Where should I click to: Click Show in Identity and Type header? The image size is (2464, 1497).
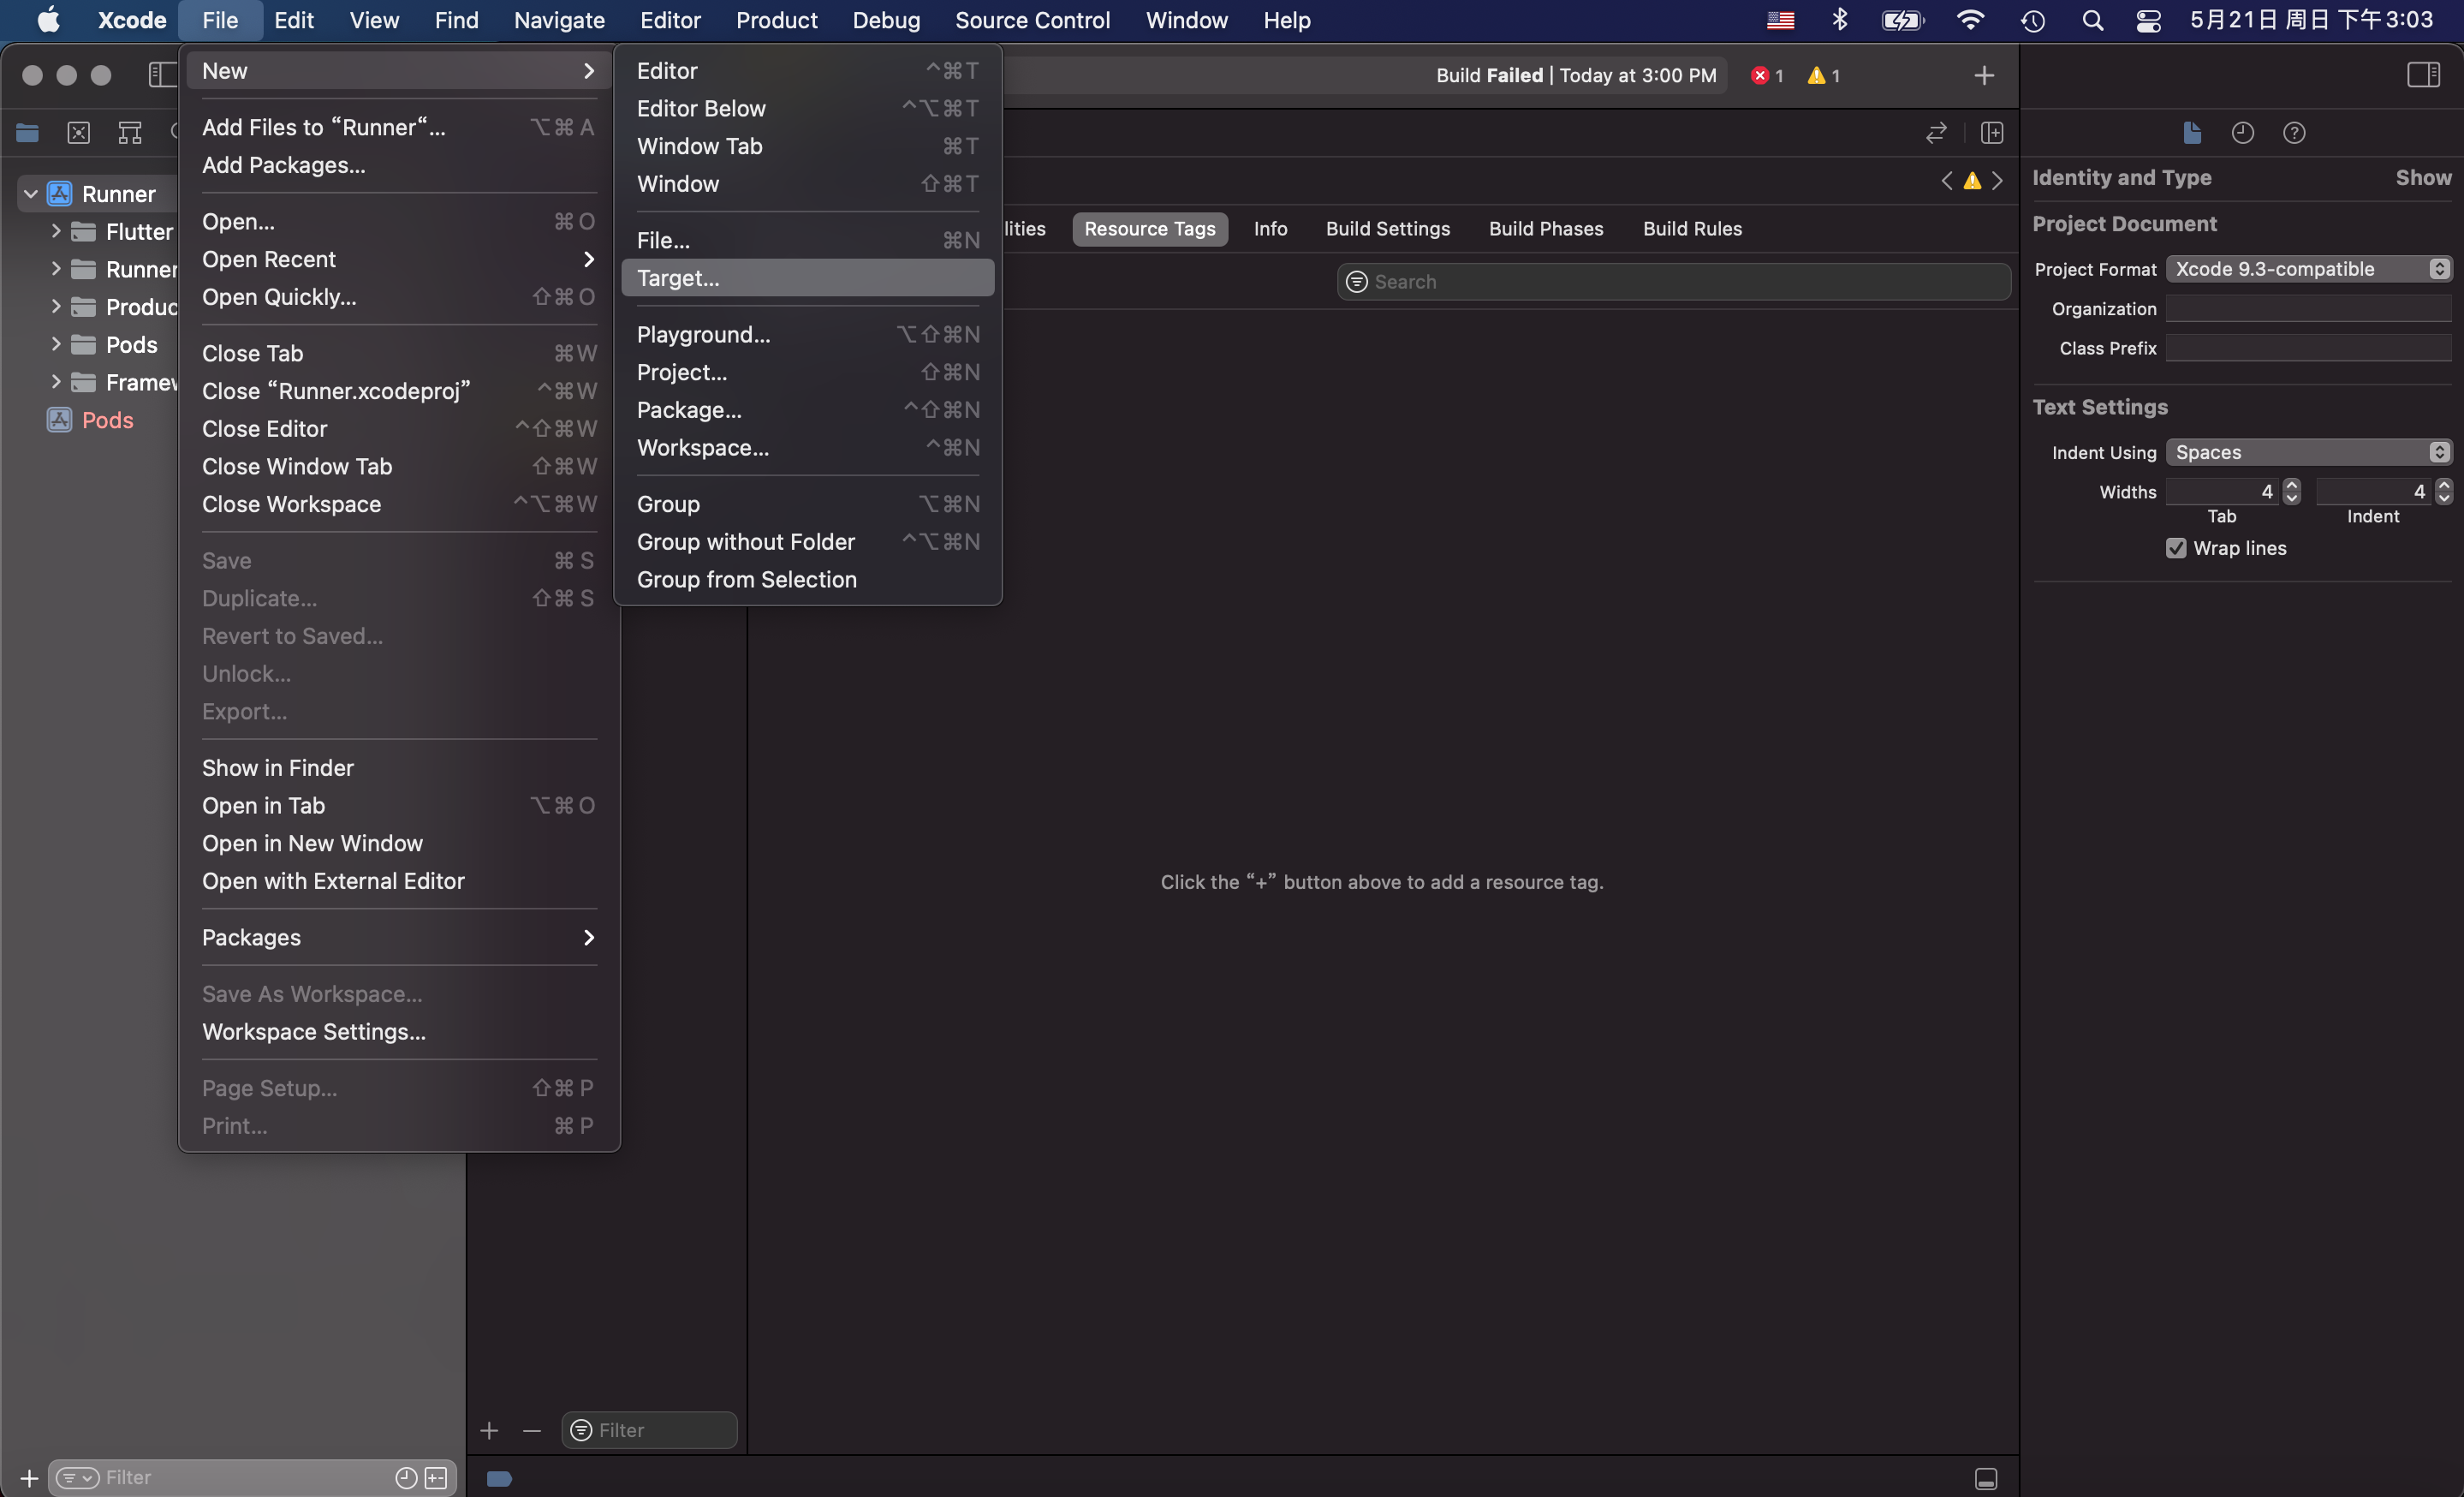(x=2422, y=177)
